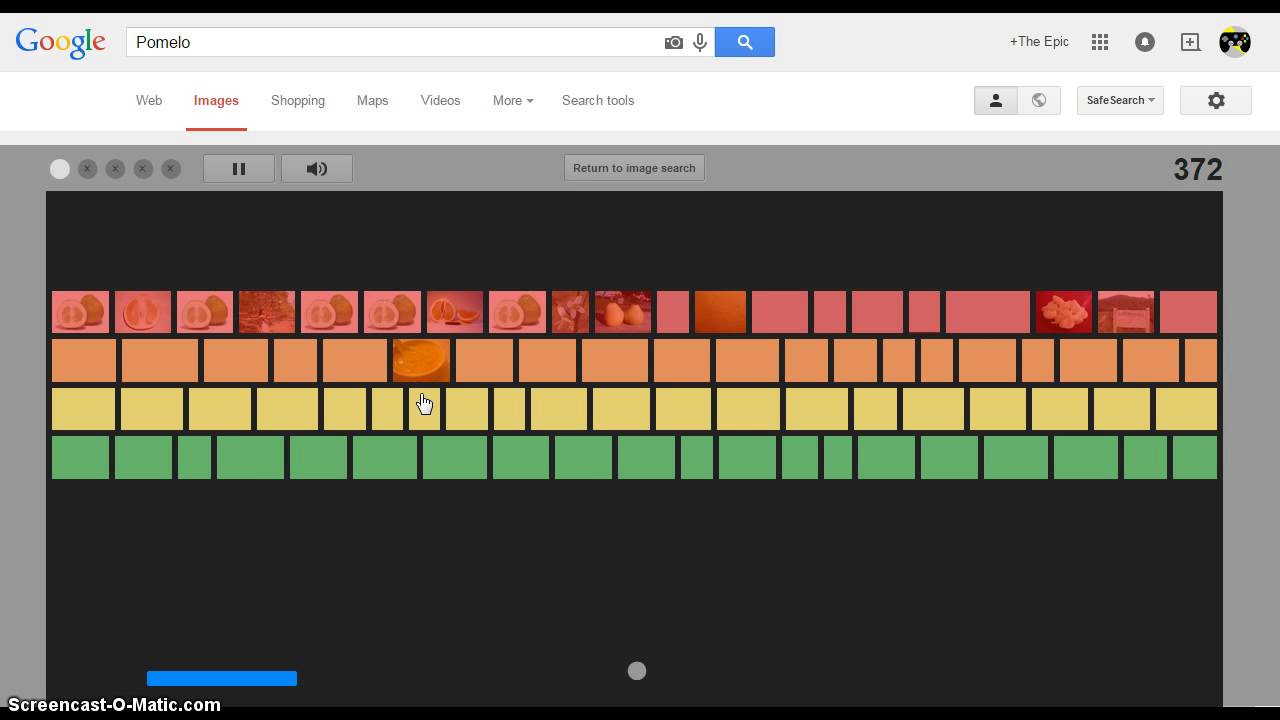Expand the More search menu
Image resolution: width=1280 pixels, height=720 pixels.
[513, 100]
